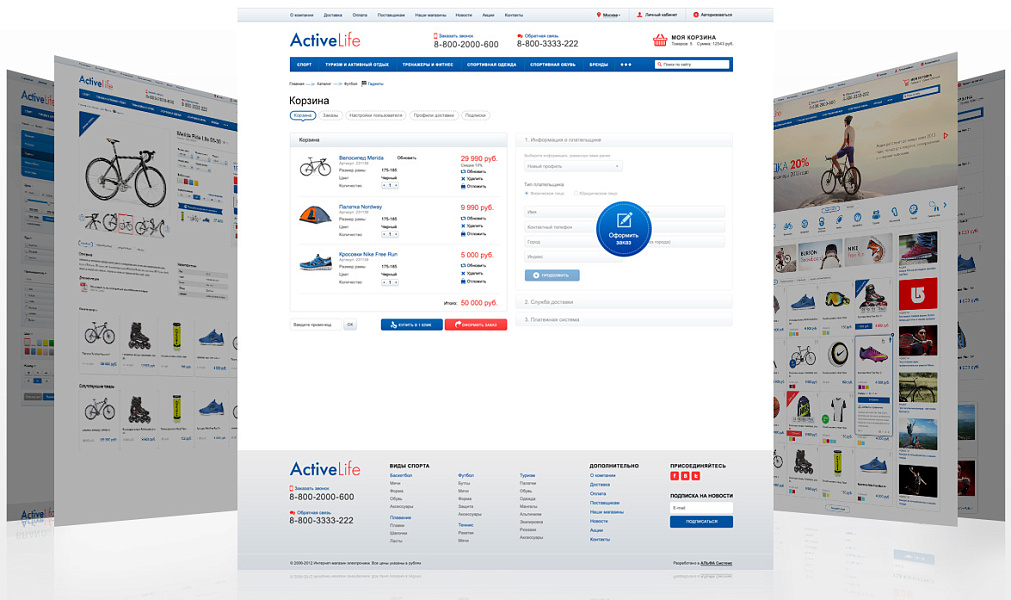
Task: Open the ••• overflow menu in navigation bar
Action: point(625,64)
